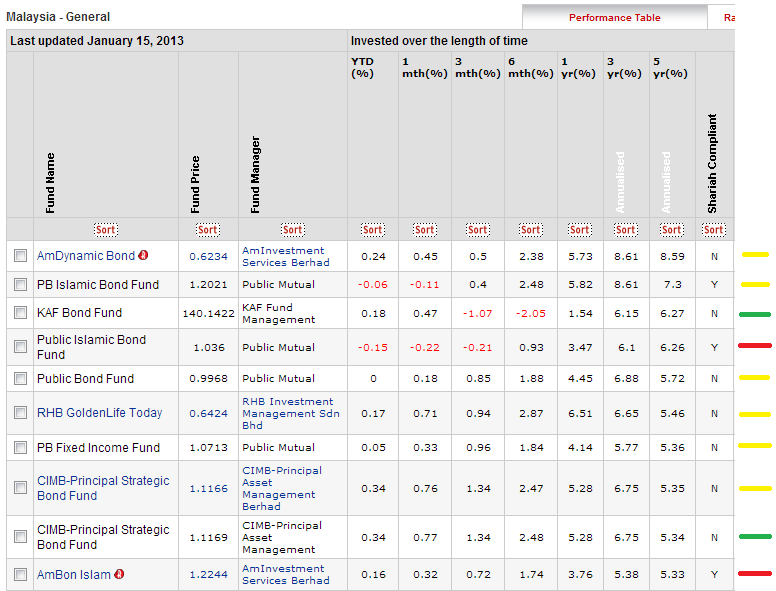Viewport: 776px width, 591px height.
Task: Open the AmBon Islam fund link
Action: 74,575
